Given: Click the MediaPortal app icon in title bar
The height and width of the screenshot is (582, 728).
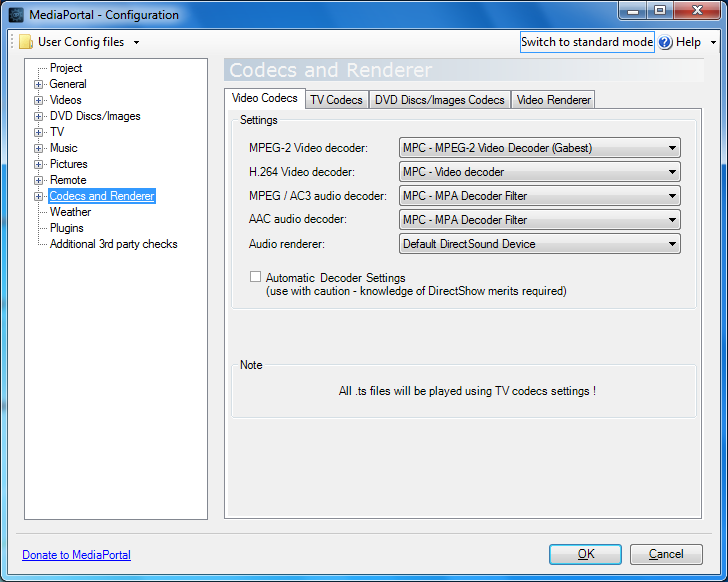Looking at the screenshot, I should 16,15.
